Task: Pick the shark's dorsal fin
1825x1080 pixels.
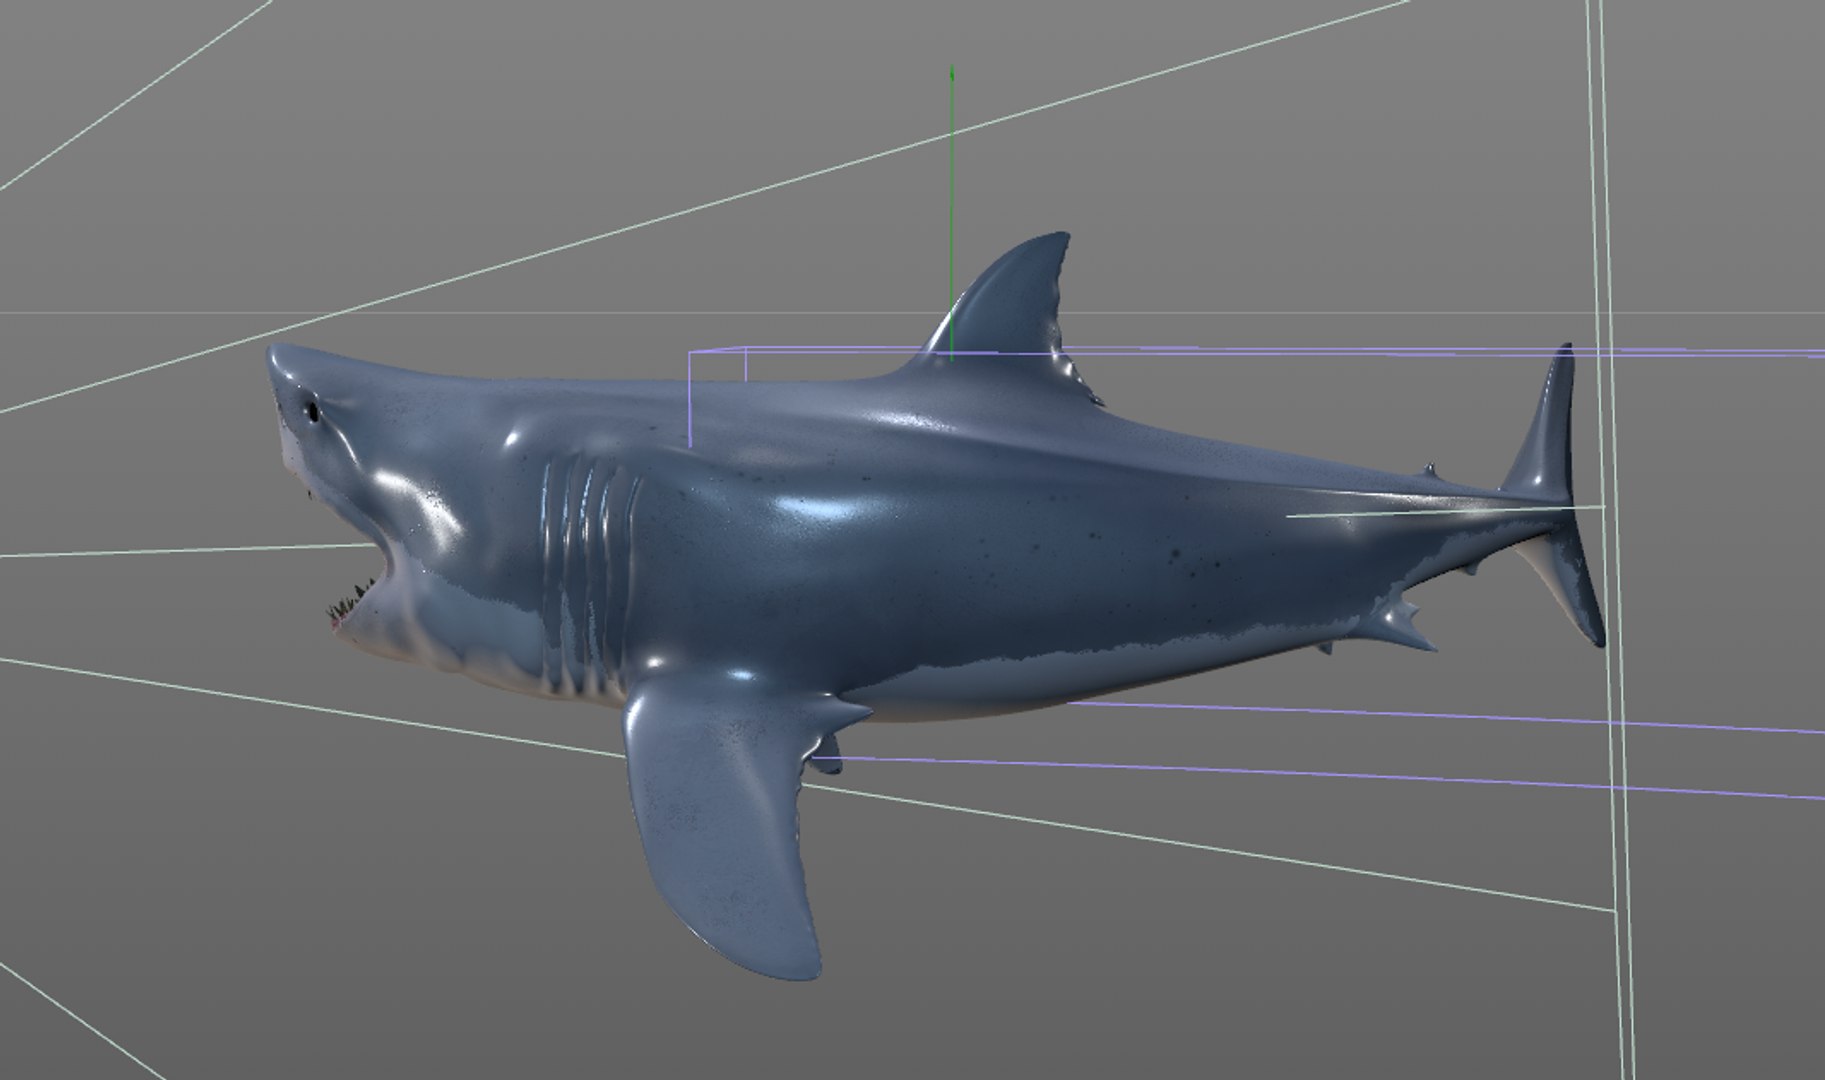Action: (1010, 318)
